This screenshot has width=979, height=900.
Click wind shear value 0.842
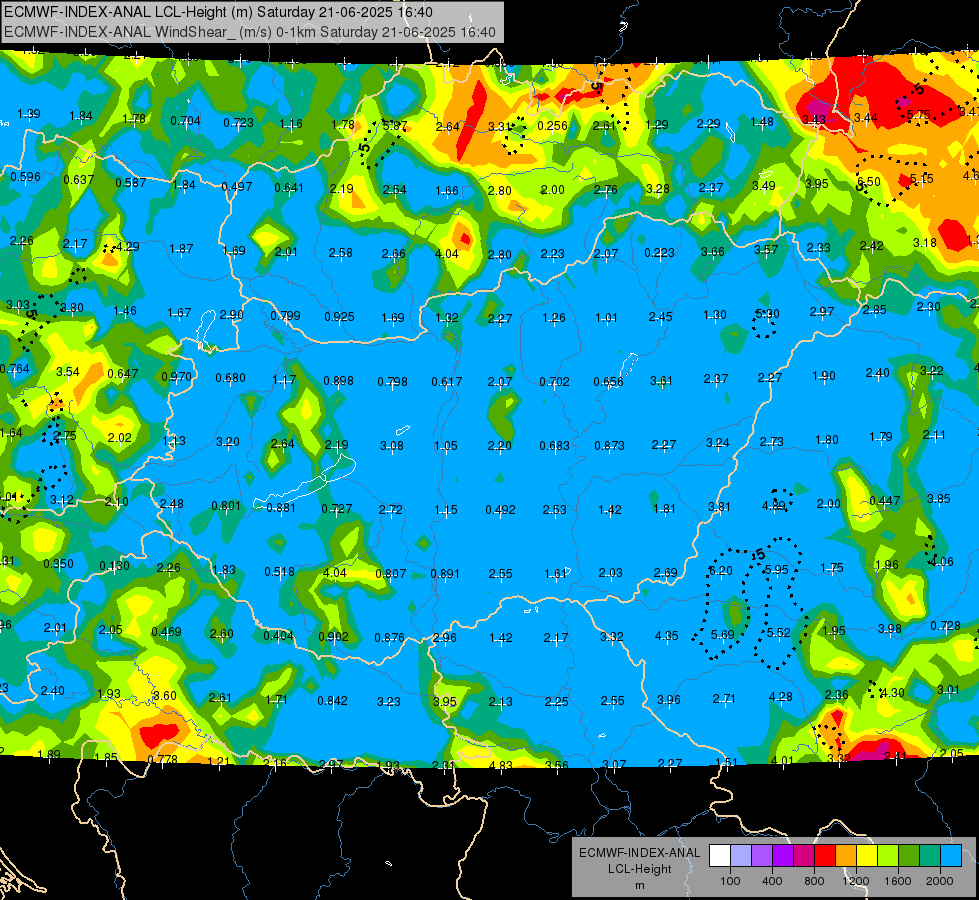[332, 701]
